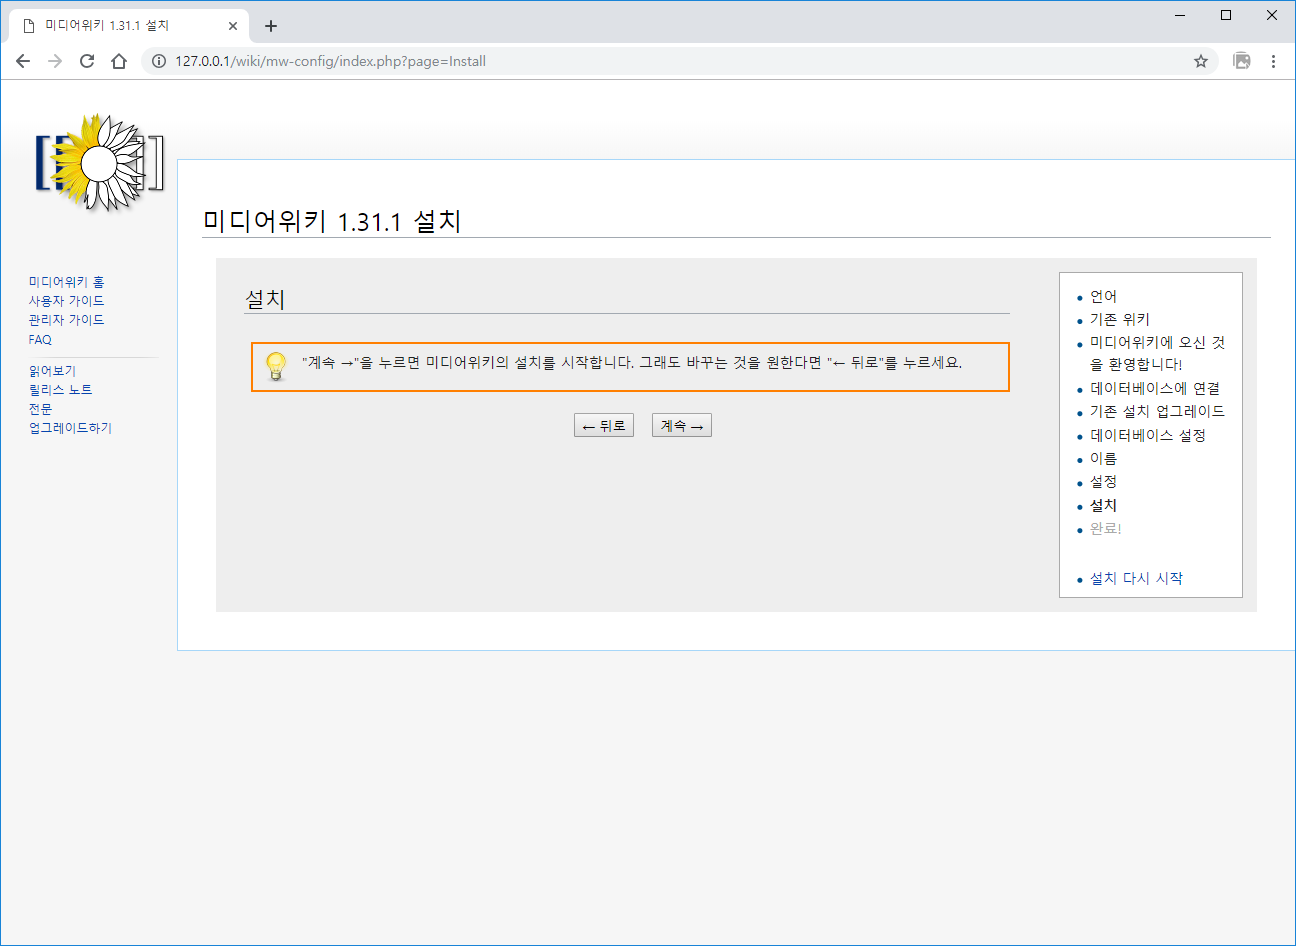Viewport: 1296px width, 946px height.
Task: Click the MediaWiki sunflower logo
Action: (99, 162)
